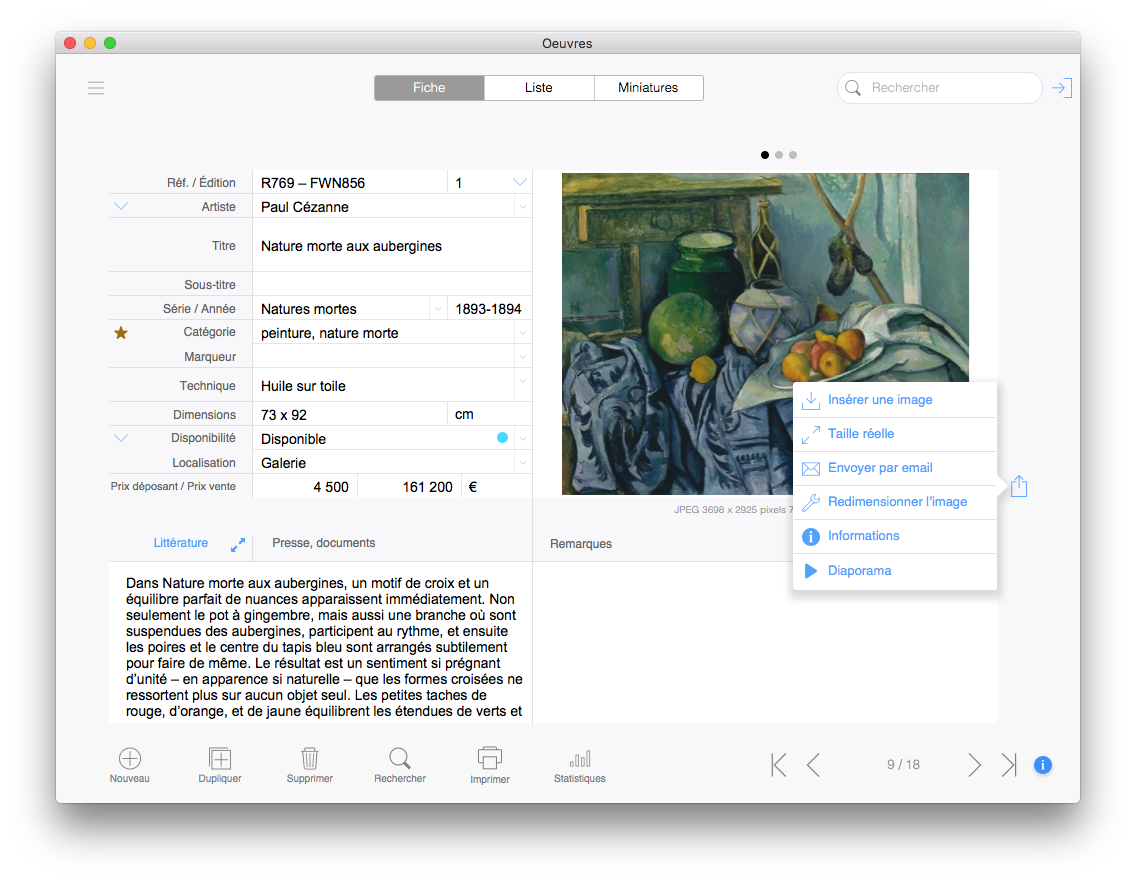Switch to Liste view
The image size is (1136, 883).
(x=539, y=88)
